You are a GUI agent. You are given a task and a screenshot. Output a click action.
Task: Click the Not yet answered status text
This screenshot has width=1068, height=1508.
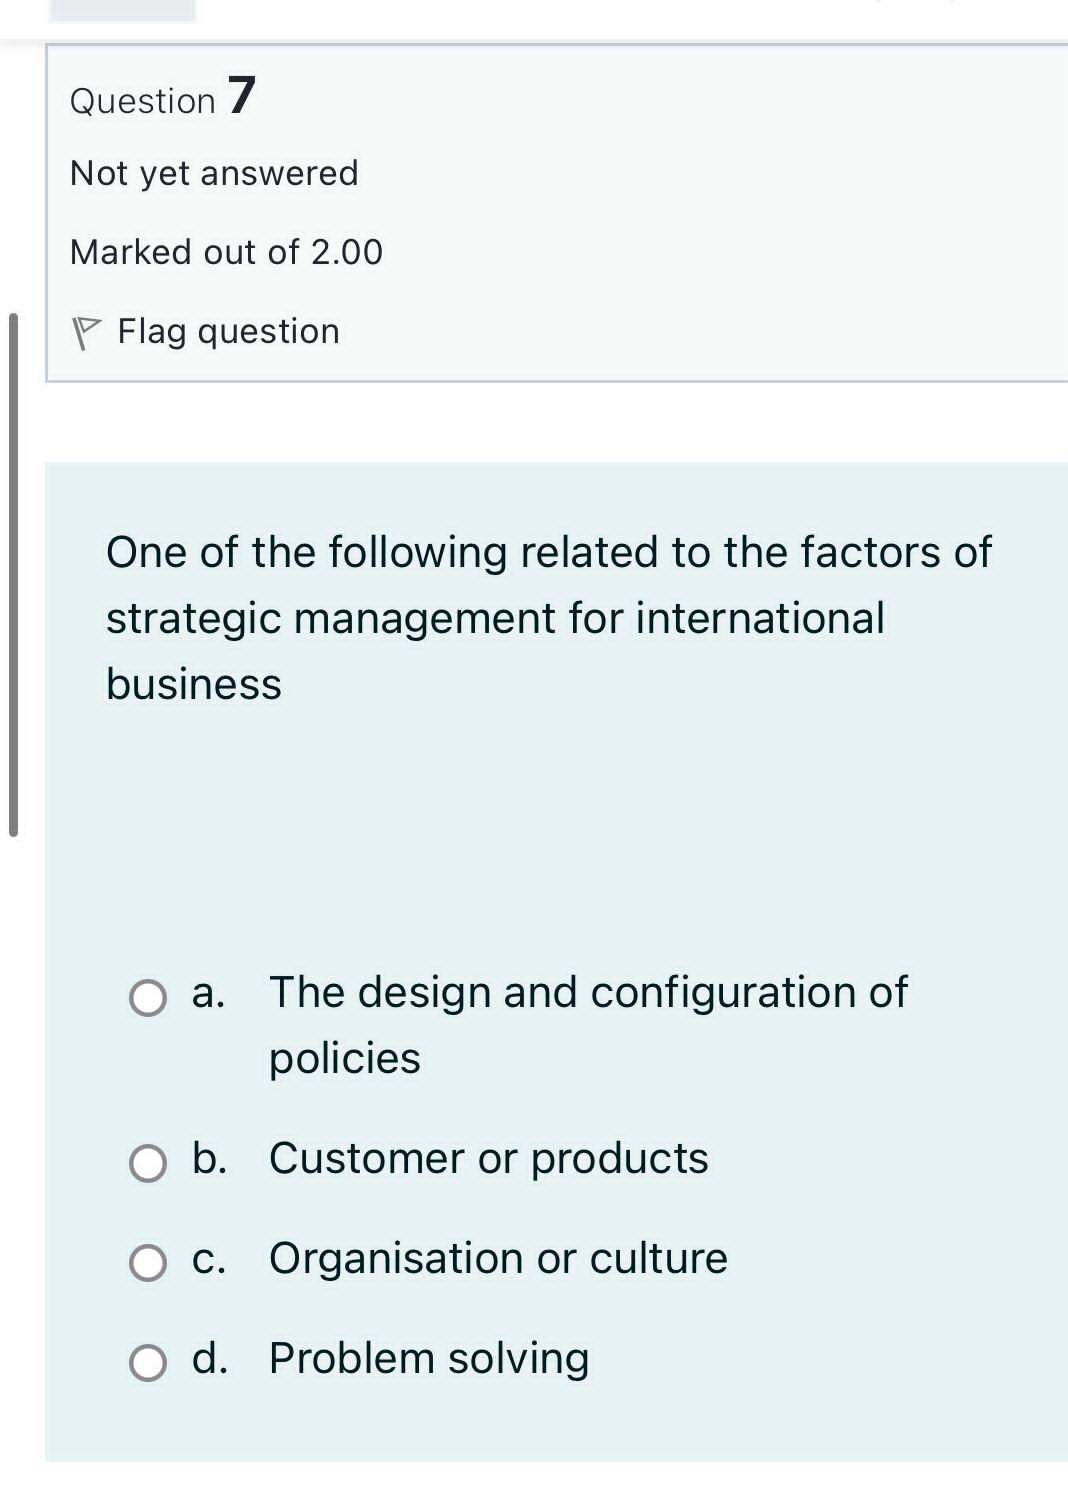(213, 172)
